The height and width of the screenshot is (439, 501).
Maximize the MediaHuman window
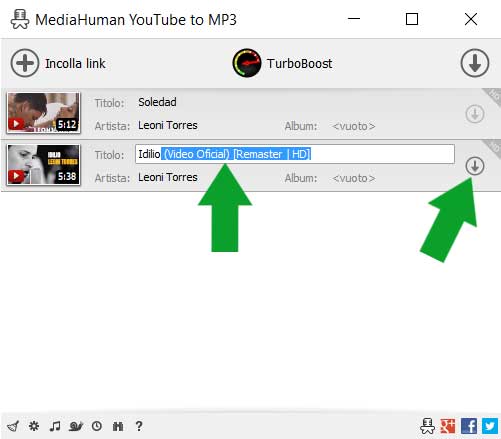click(412, 19)
